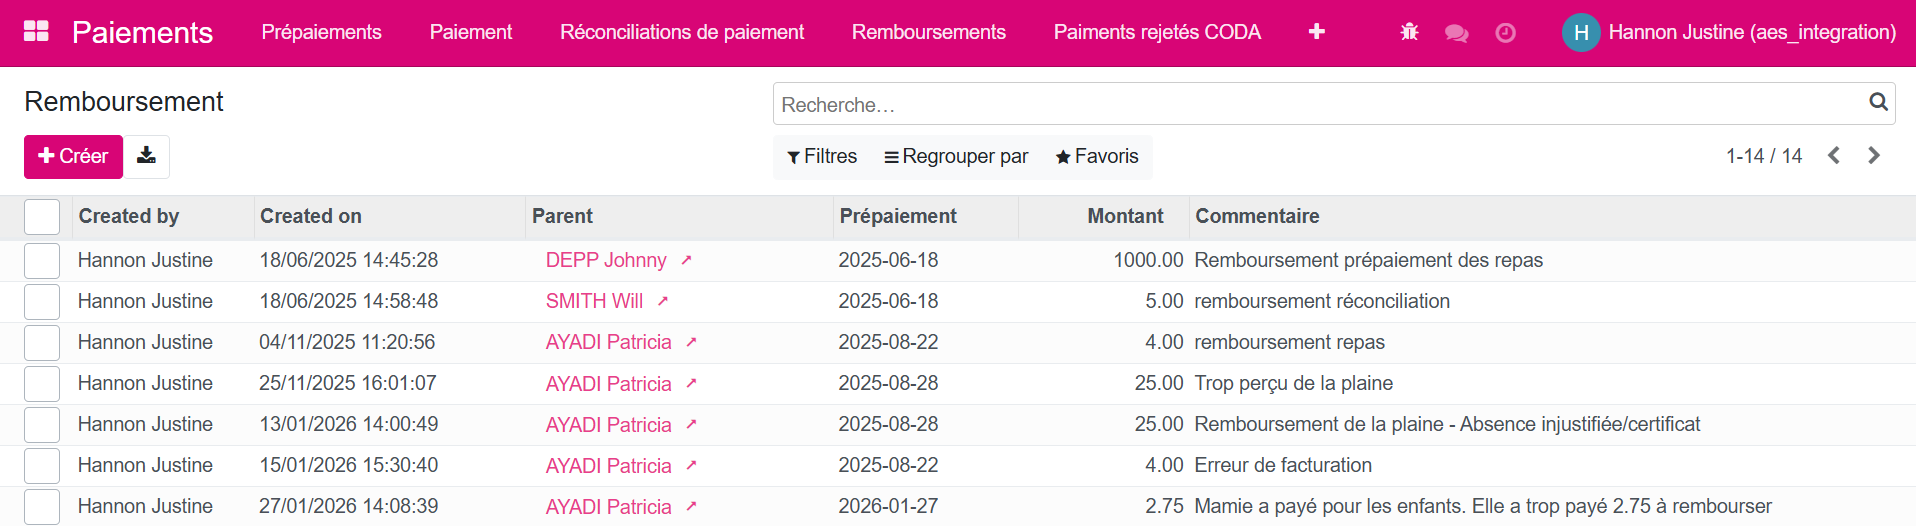Check the row created 04/11/2025 11:20:56
1916x526 pixels.
click(x=42, y=343)
